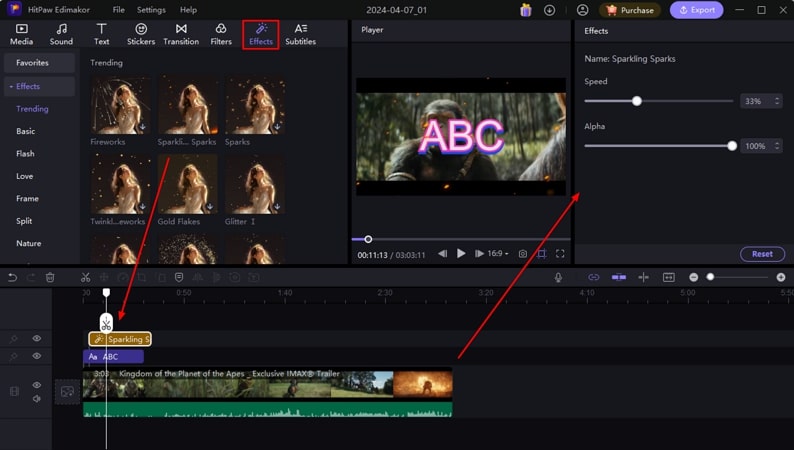Mute the main video track audio

[x=36, y=398]
